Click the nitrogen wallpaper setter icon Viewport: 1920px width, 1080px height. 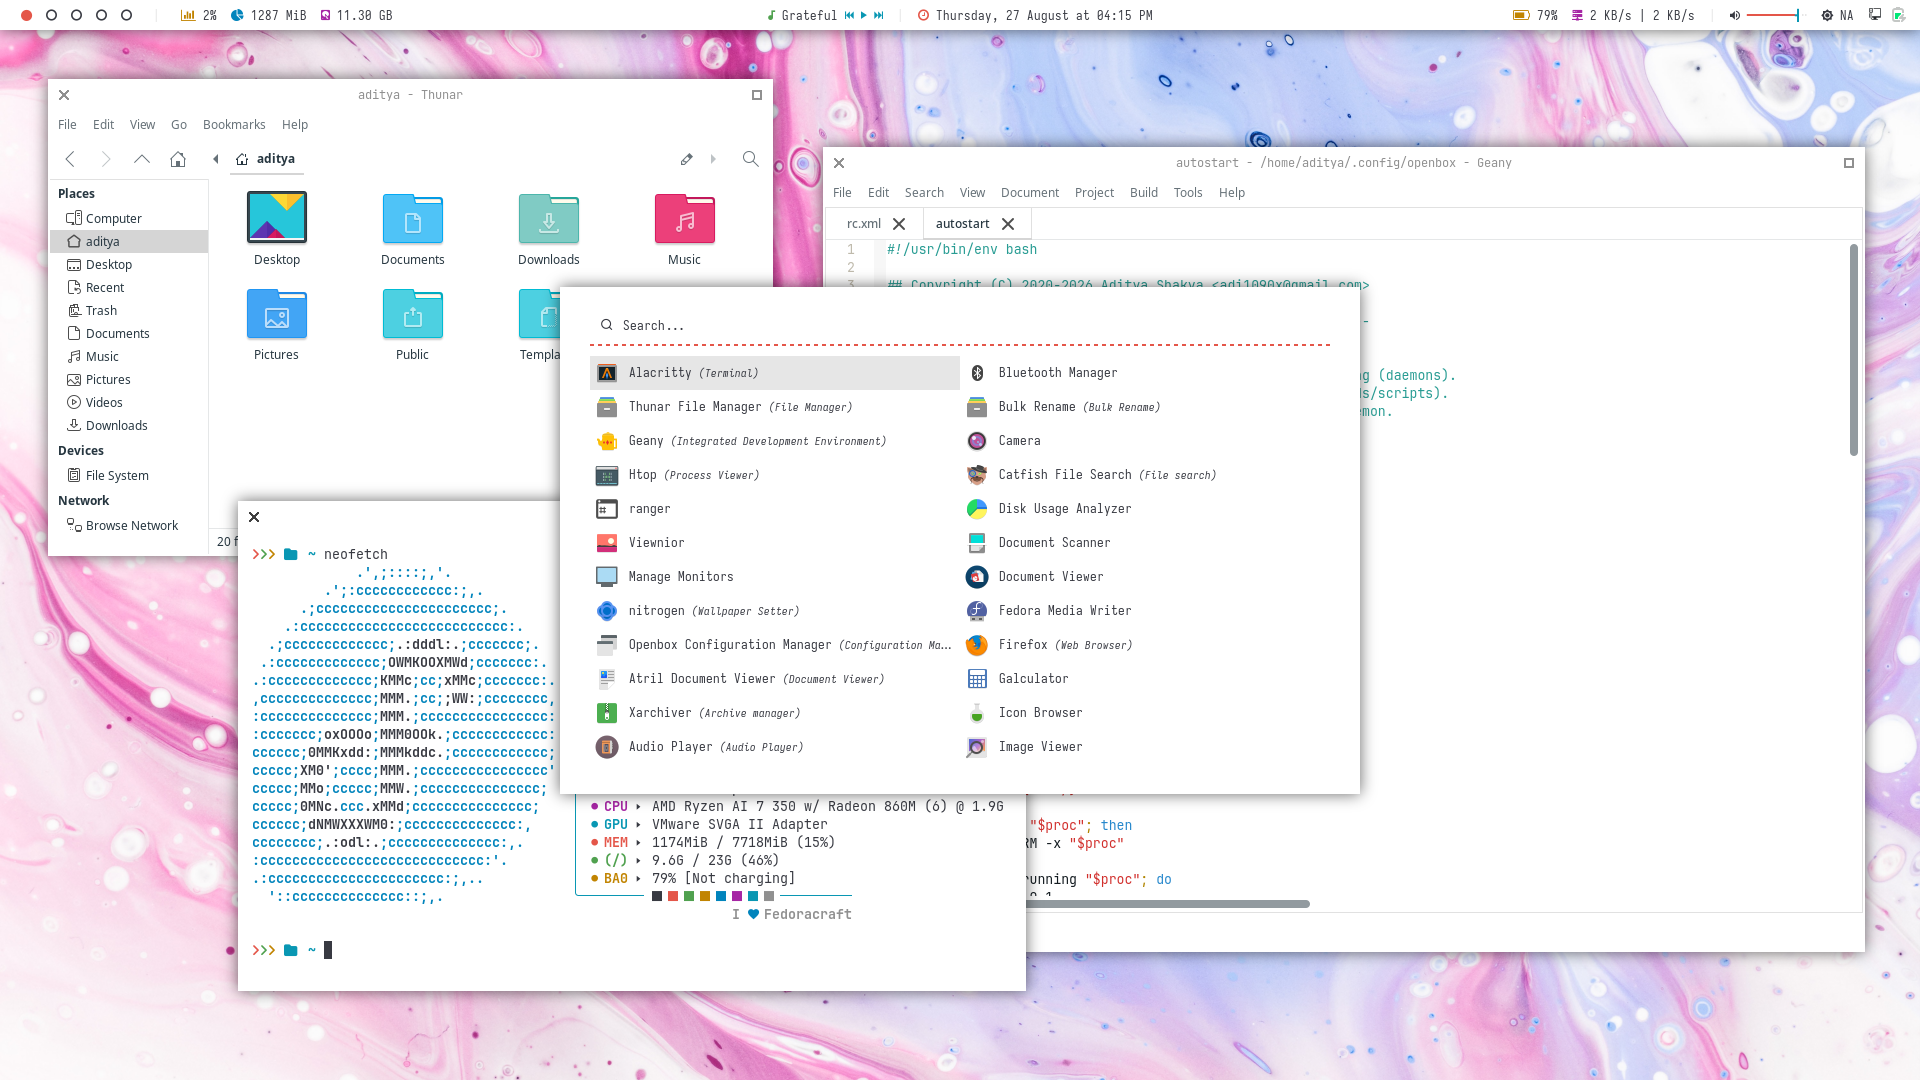[x=607, y=611]
